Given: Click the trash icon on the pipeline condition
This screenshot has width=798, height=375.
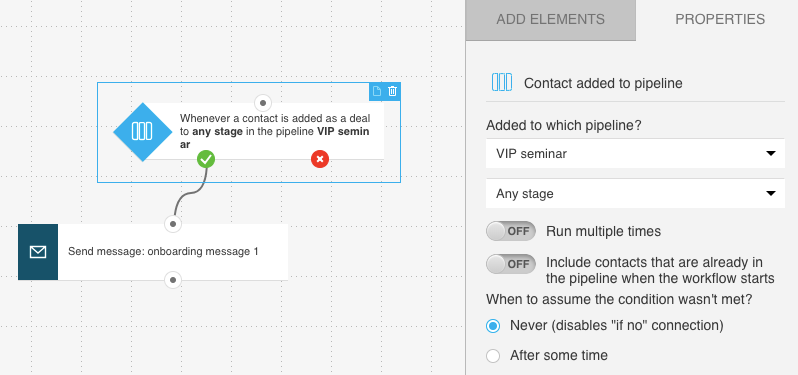Looking at the screenshot, I should pos(392,91).
